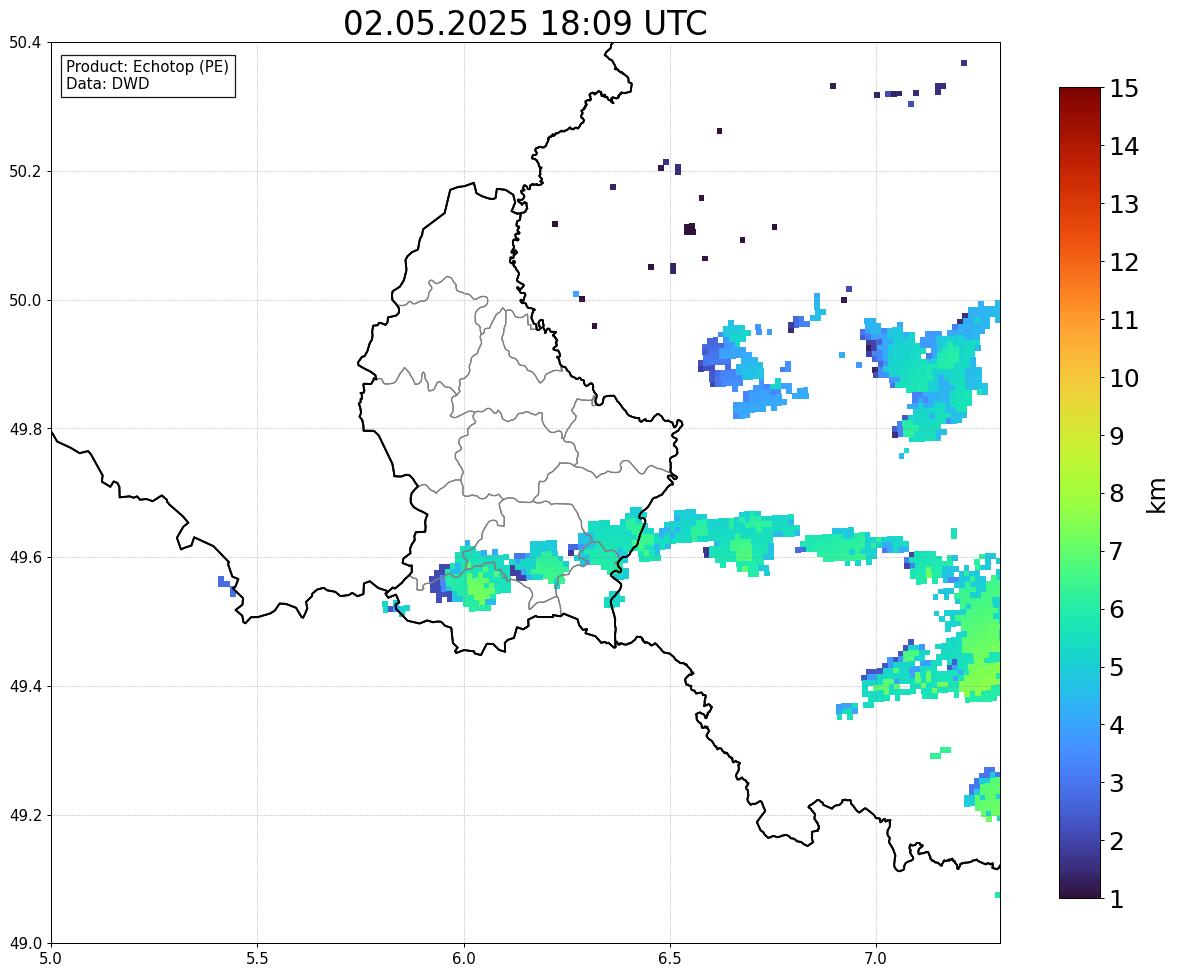Click colorbar tick label 10
Image resolution: width=1178 pixels, height=976 pixels.
pyautogui.click(x=1124, y=378)
